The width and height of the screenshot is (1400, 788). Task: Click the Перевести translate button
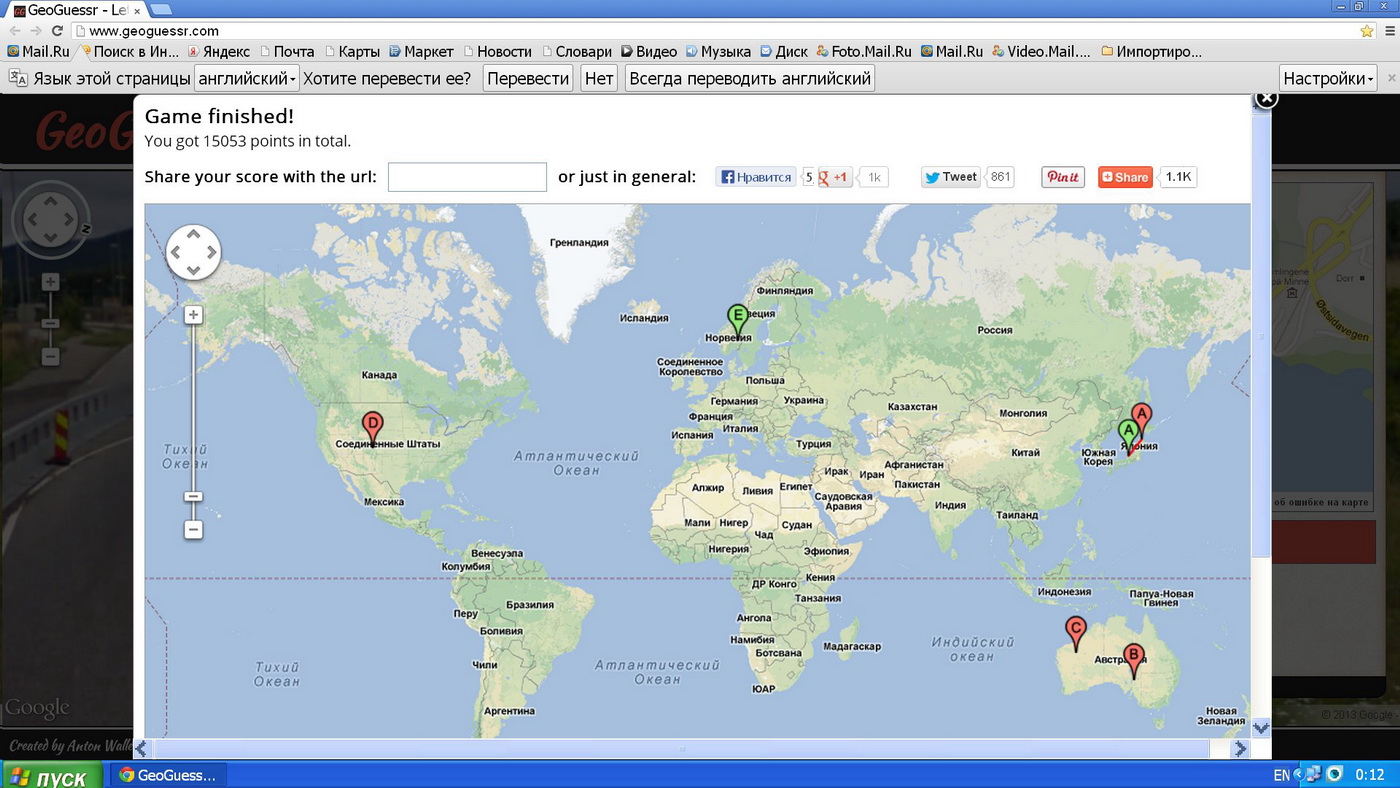point(528,78)
